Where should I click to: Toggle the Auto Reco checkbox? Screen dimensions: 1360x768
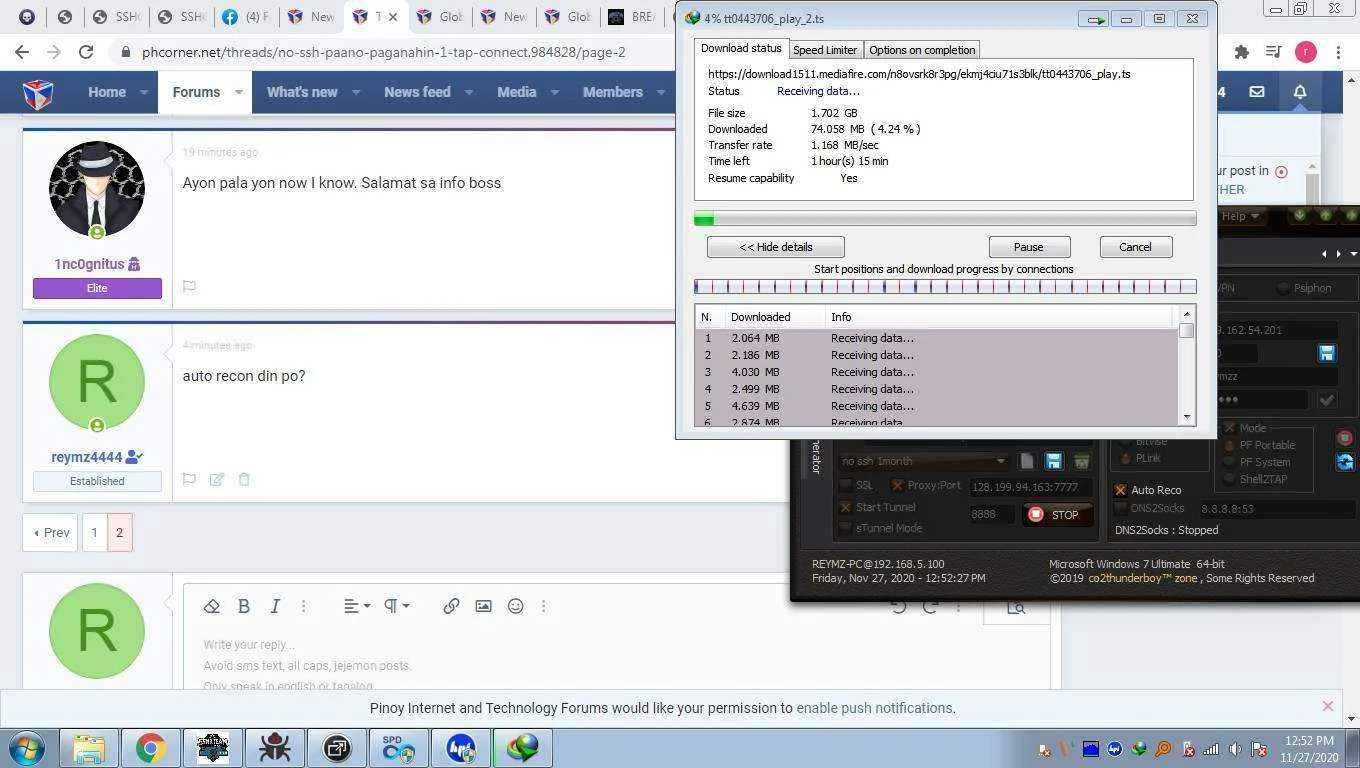tap(1121, 490)
